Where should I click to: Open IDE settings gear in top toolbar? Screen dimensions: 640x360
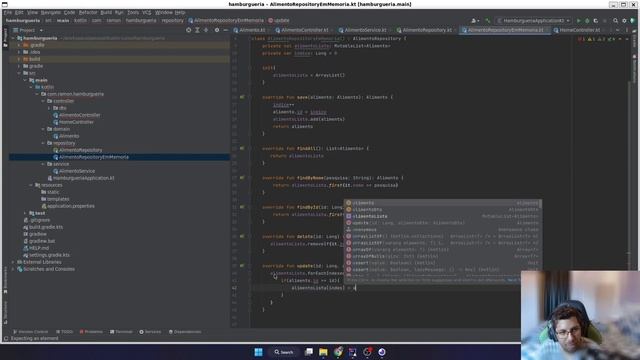click(x=624, y=20)
